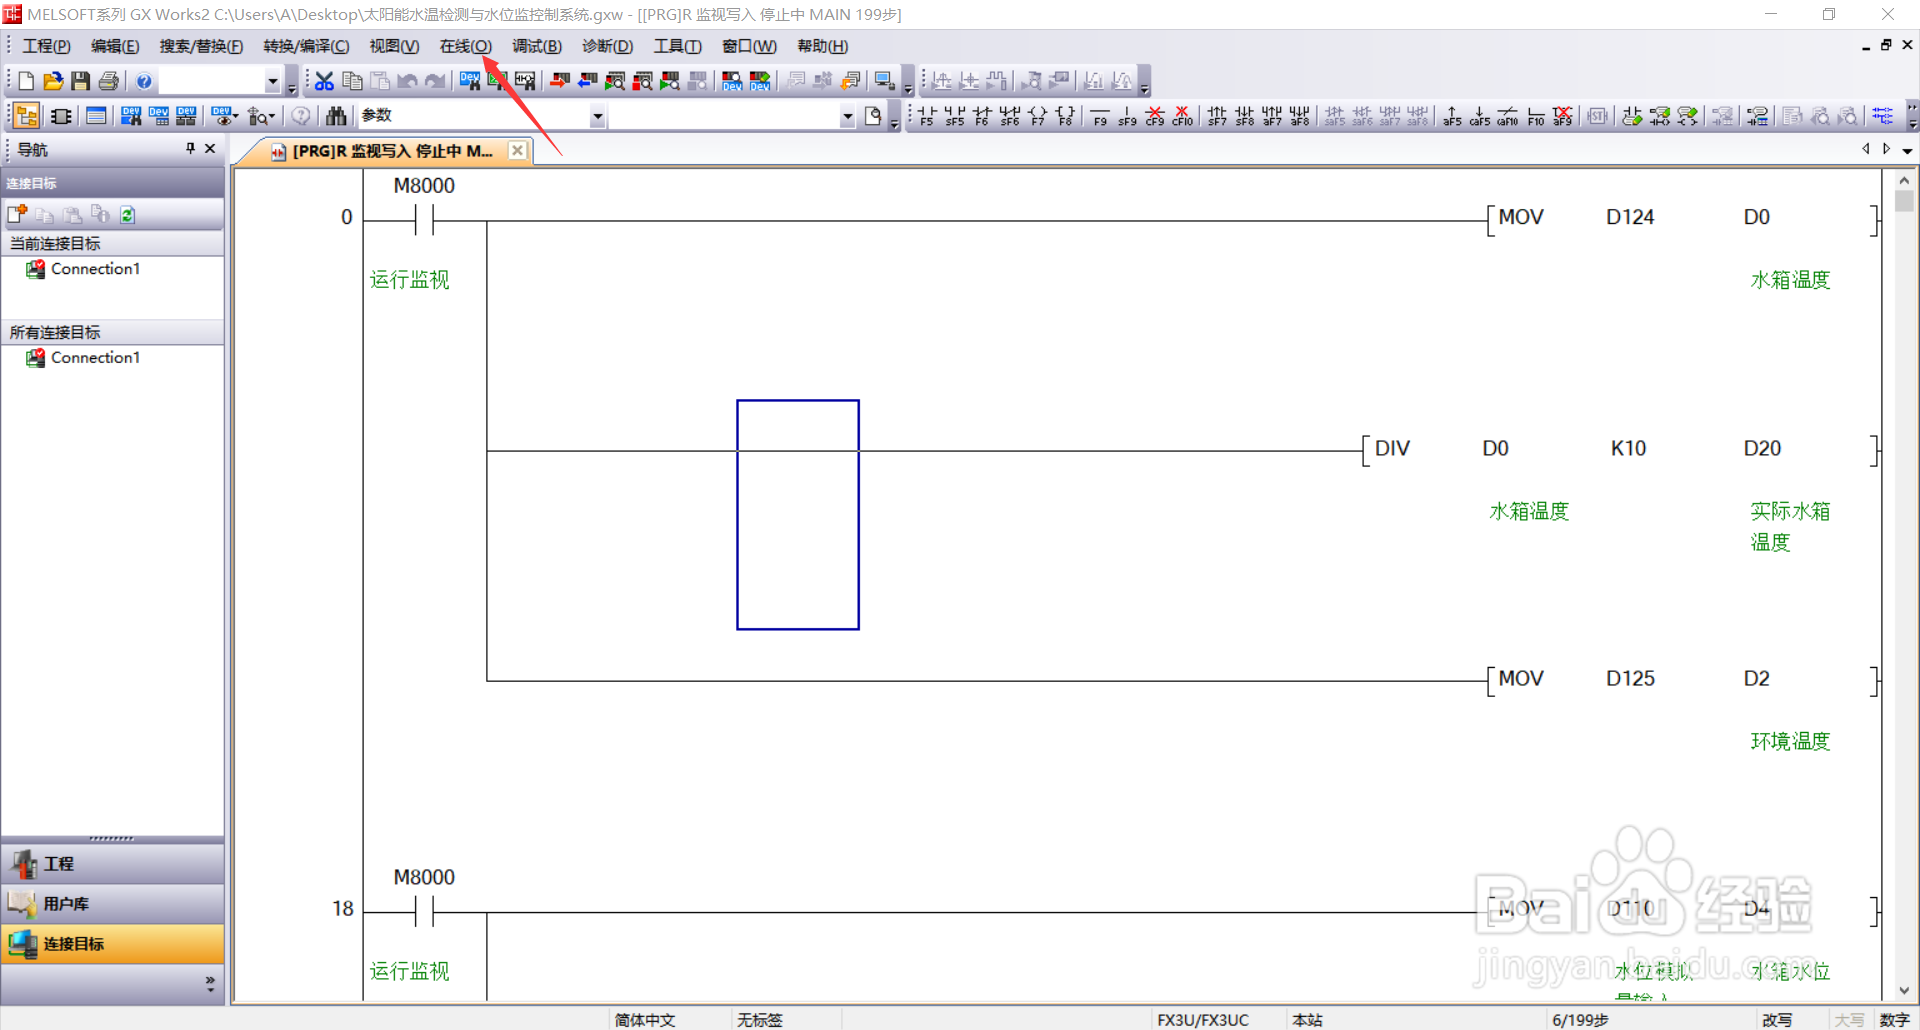Open the 编辑(E) menu
This screenshot has width=1920, height=1030.
[x=115, y=46]
